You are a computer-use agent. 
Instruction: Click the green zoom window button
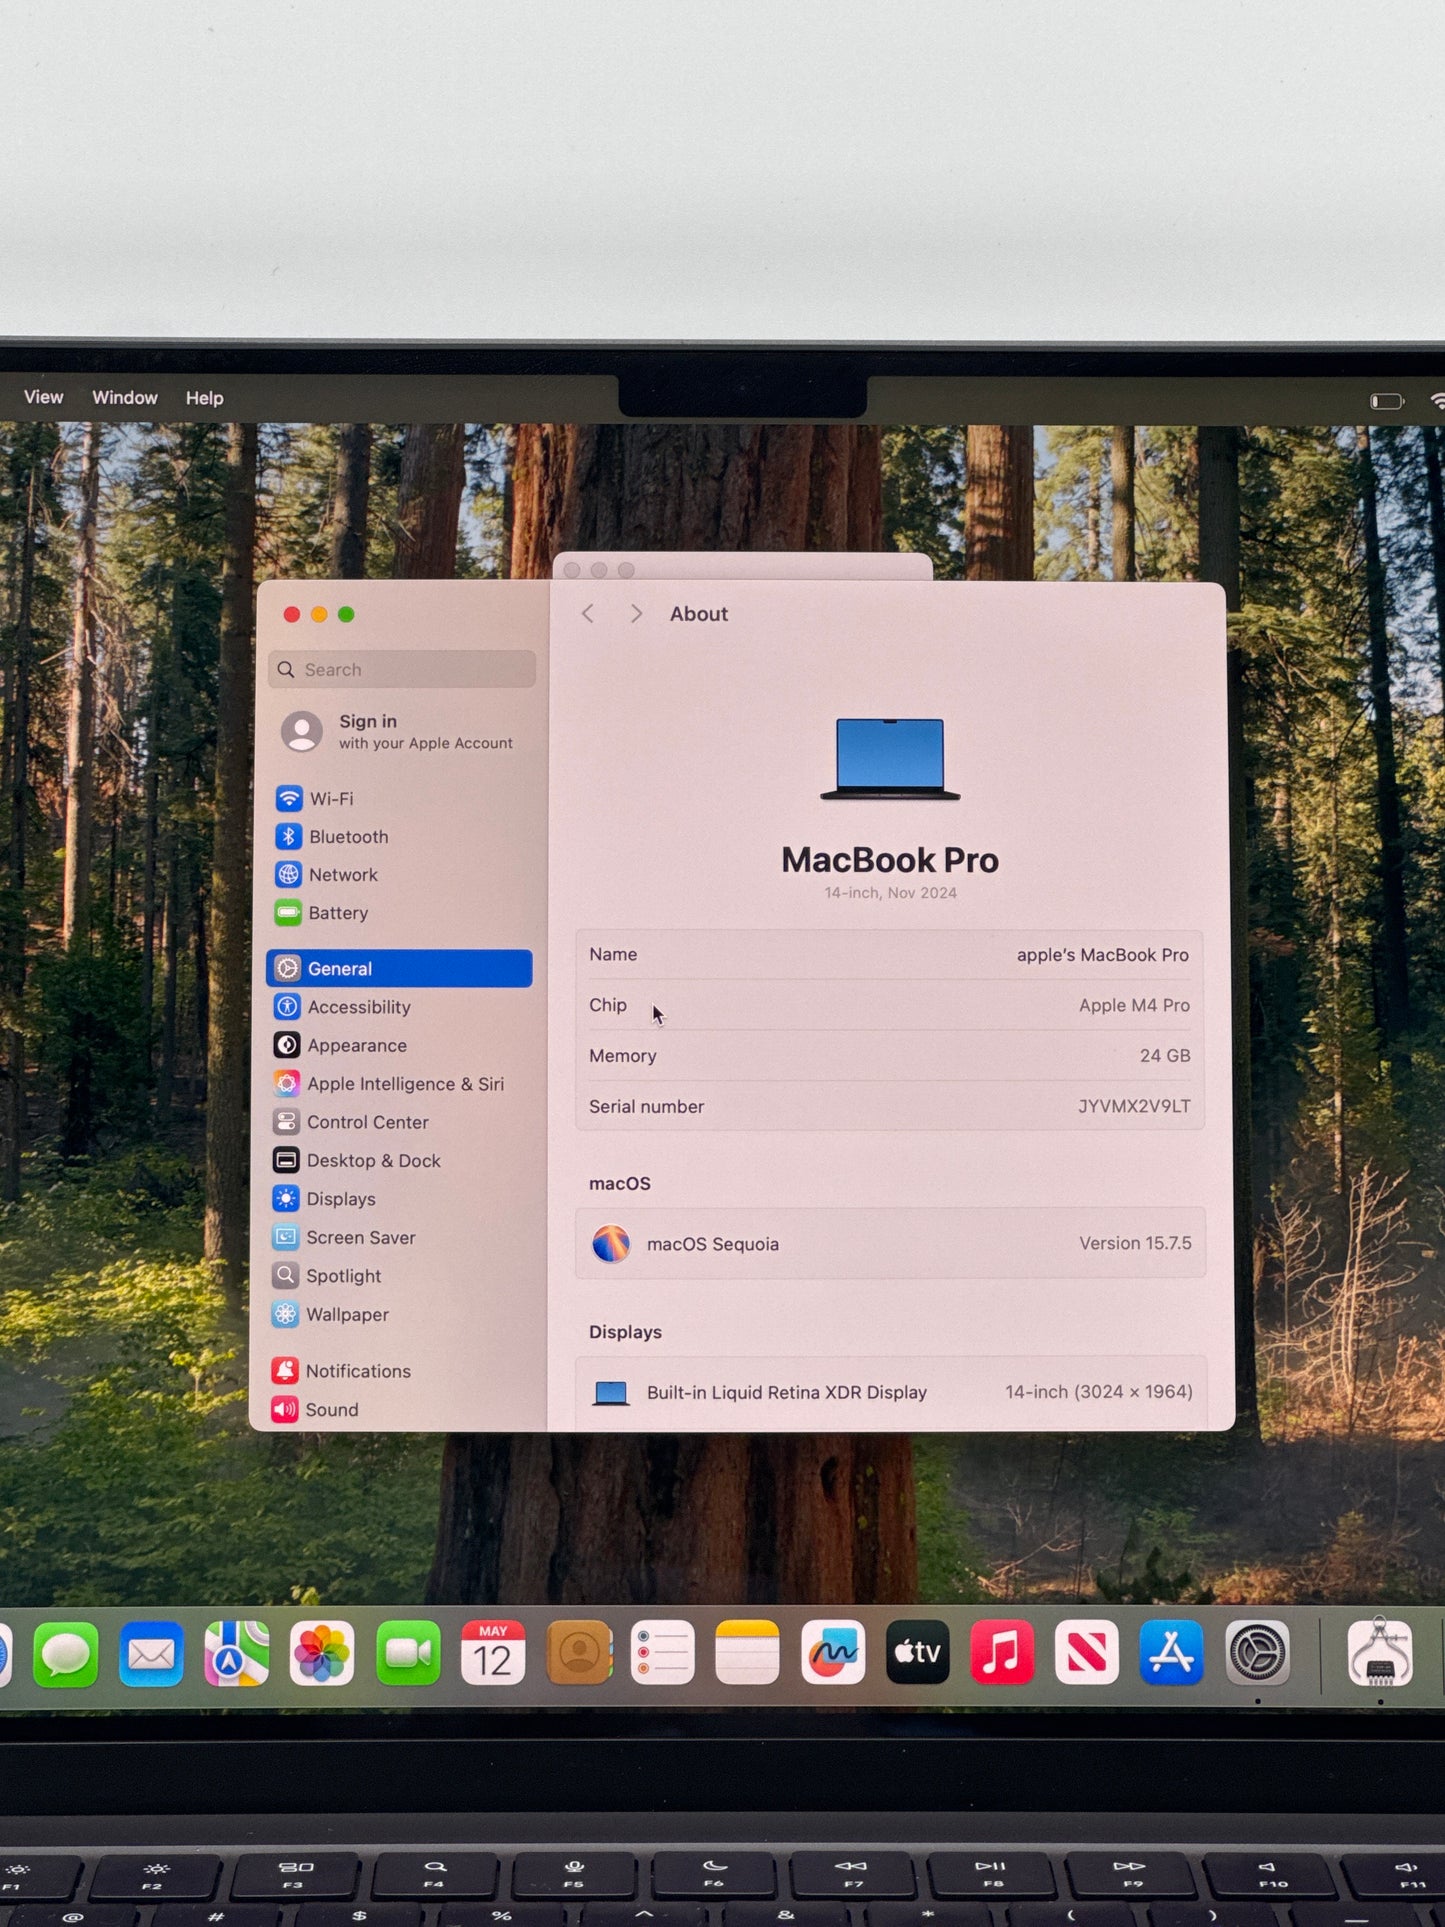pos(346,614)
